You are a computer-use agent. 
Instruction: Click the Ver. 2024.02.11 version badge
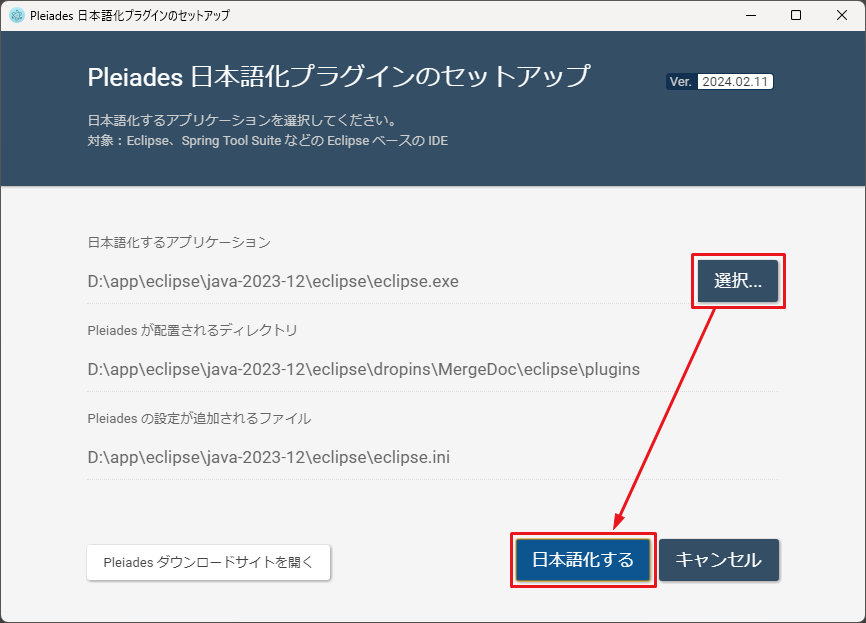[718, 82]
